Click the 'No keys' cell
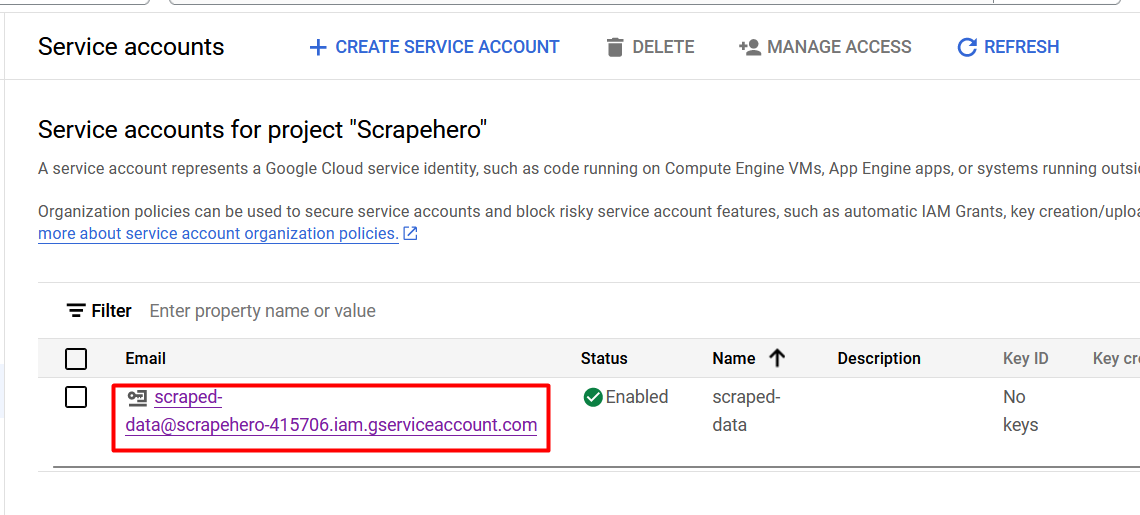1140x515 pixels. click(x=1021, y=411)
